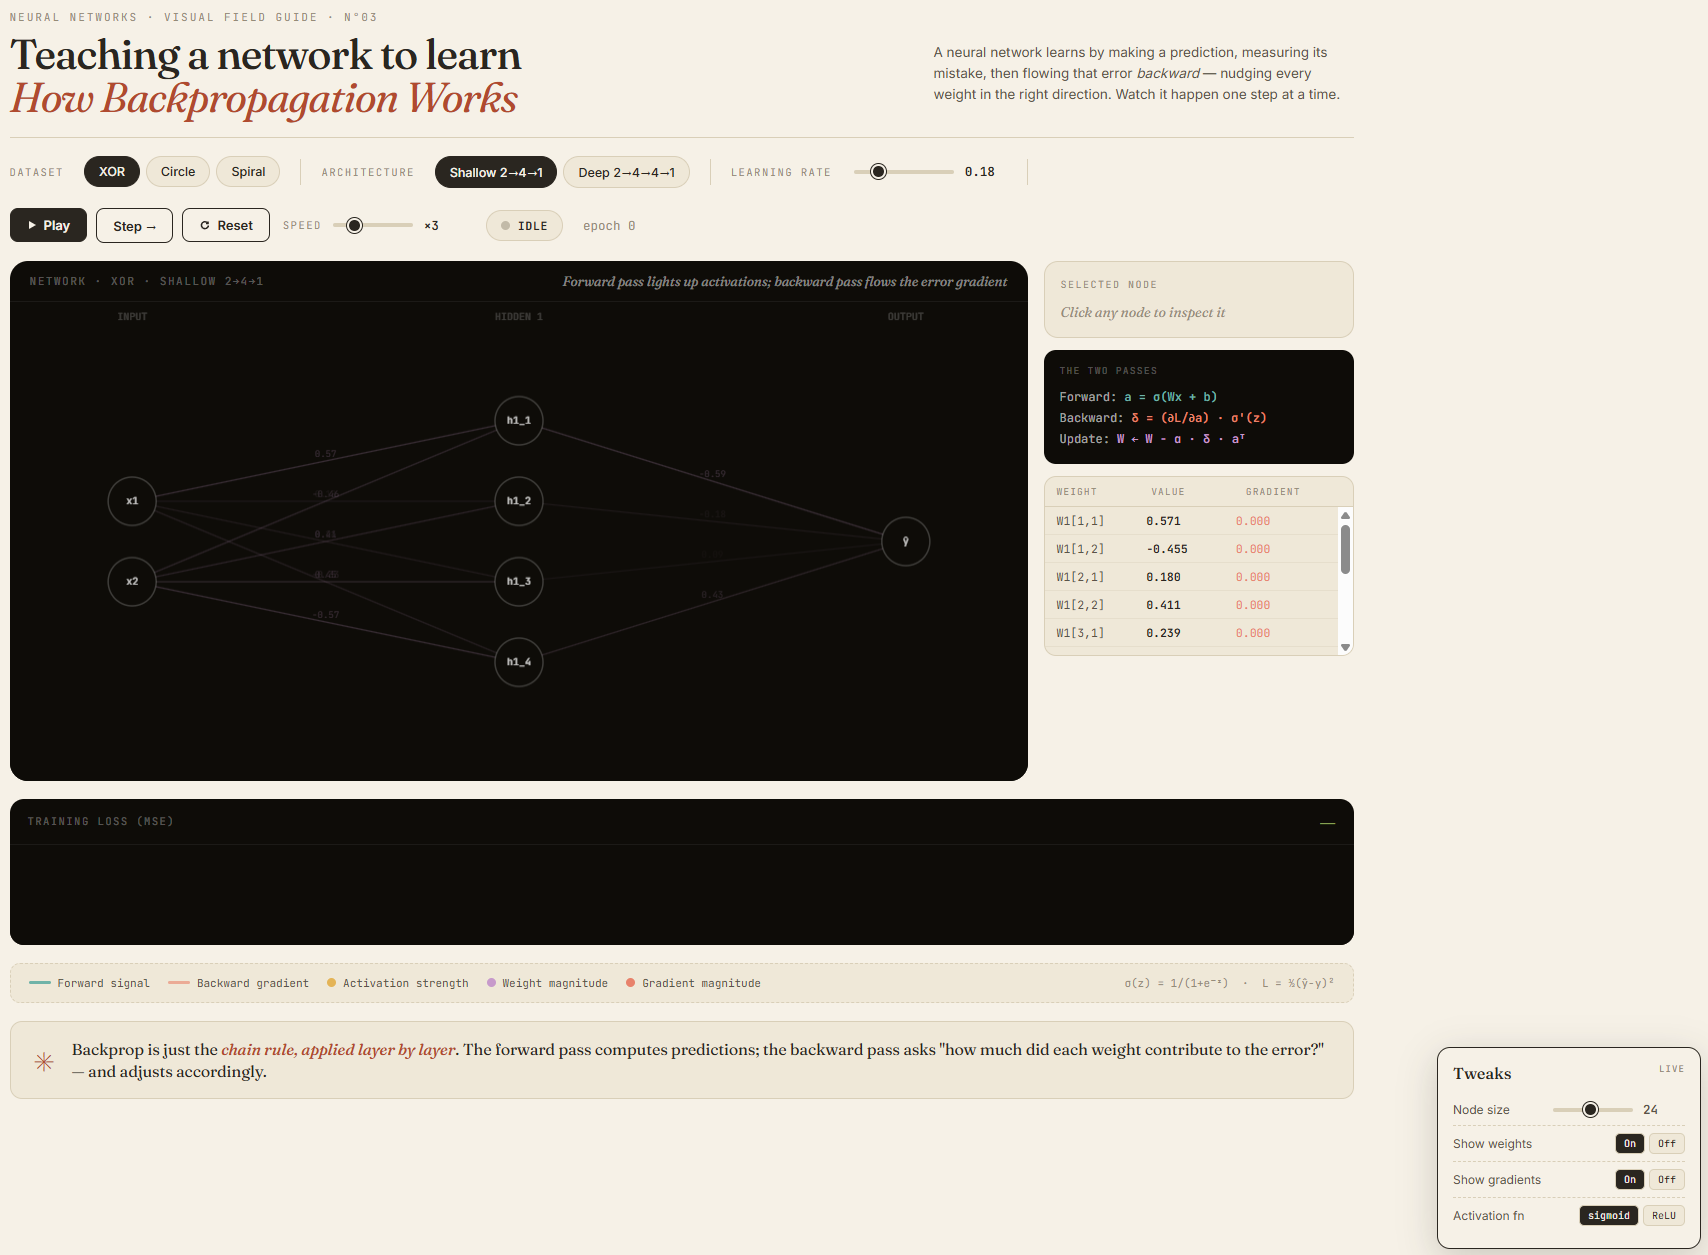
Task: Choose Deep 2→4→4→1 architecture
Action: point(626,172)
